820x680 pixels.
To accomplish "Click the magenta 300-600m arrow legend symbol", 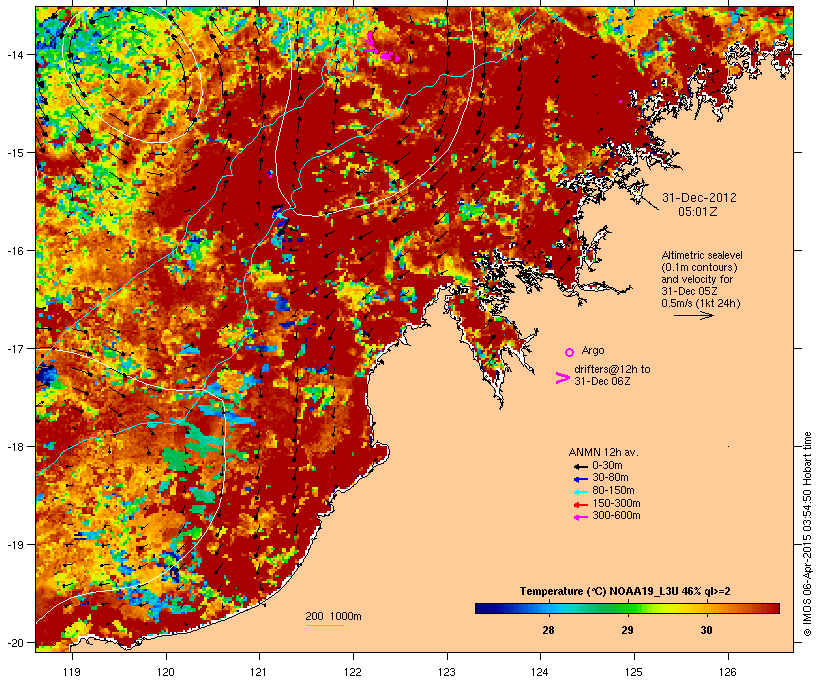I will 580,517.
